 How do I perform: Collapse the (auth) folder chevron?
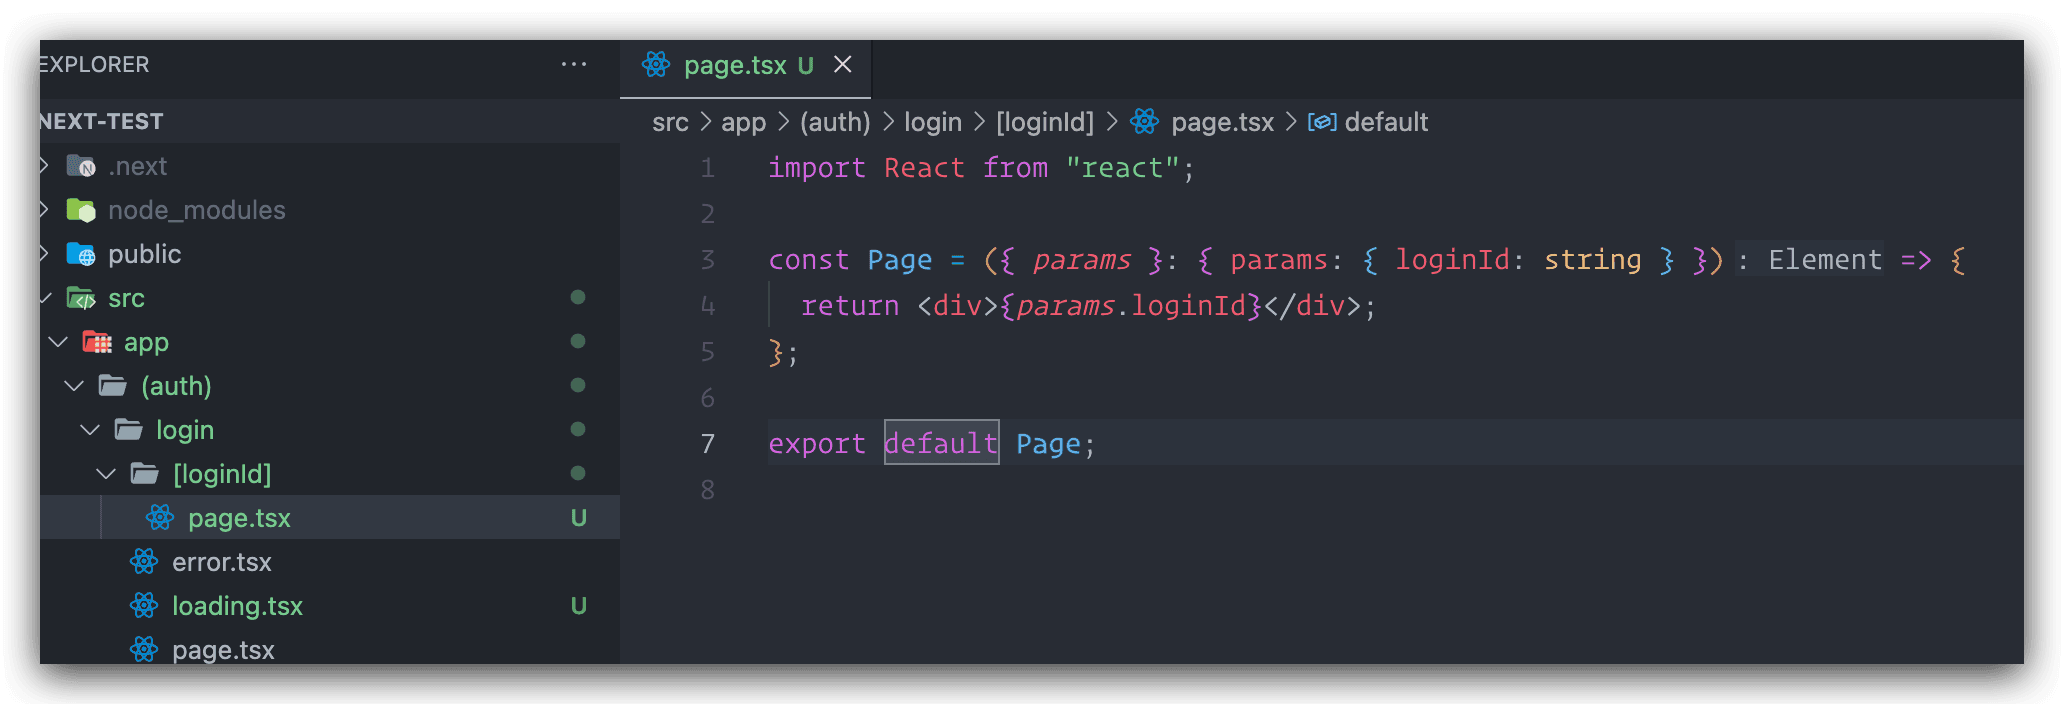click(x=75, y=386)
